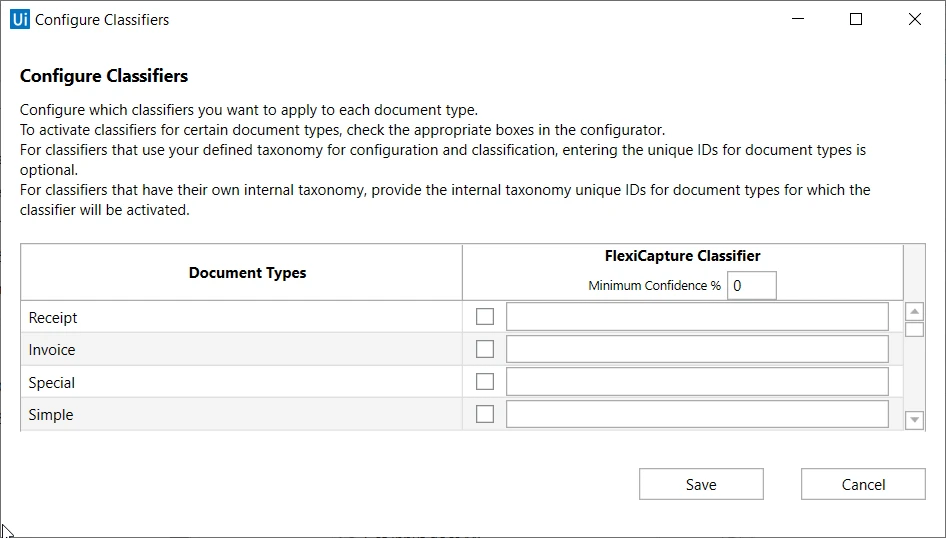Maximize the Configure Classifiers window
Viewport: 946px width, 538px height.
click(856, 19)
